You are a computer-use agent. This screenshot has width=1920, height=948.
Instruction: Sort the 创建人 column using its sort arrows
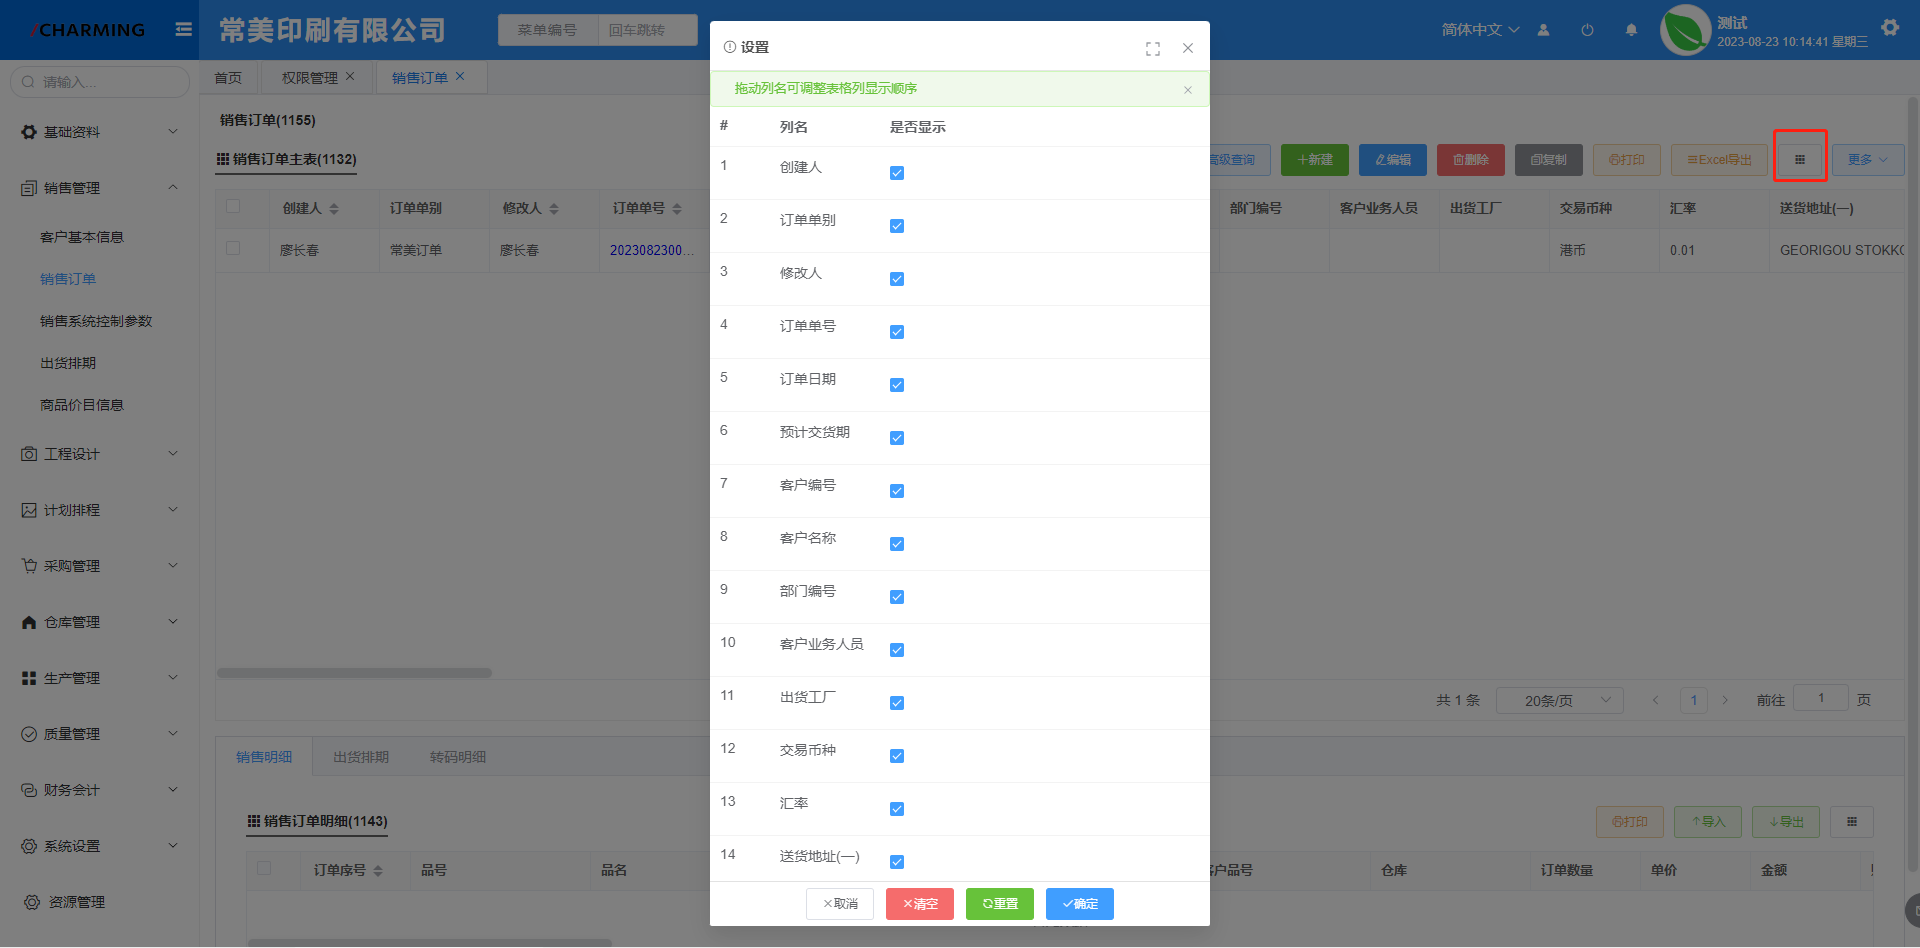(334, 209)
